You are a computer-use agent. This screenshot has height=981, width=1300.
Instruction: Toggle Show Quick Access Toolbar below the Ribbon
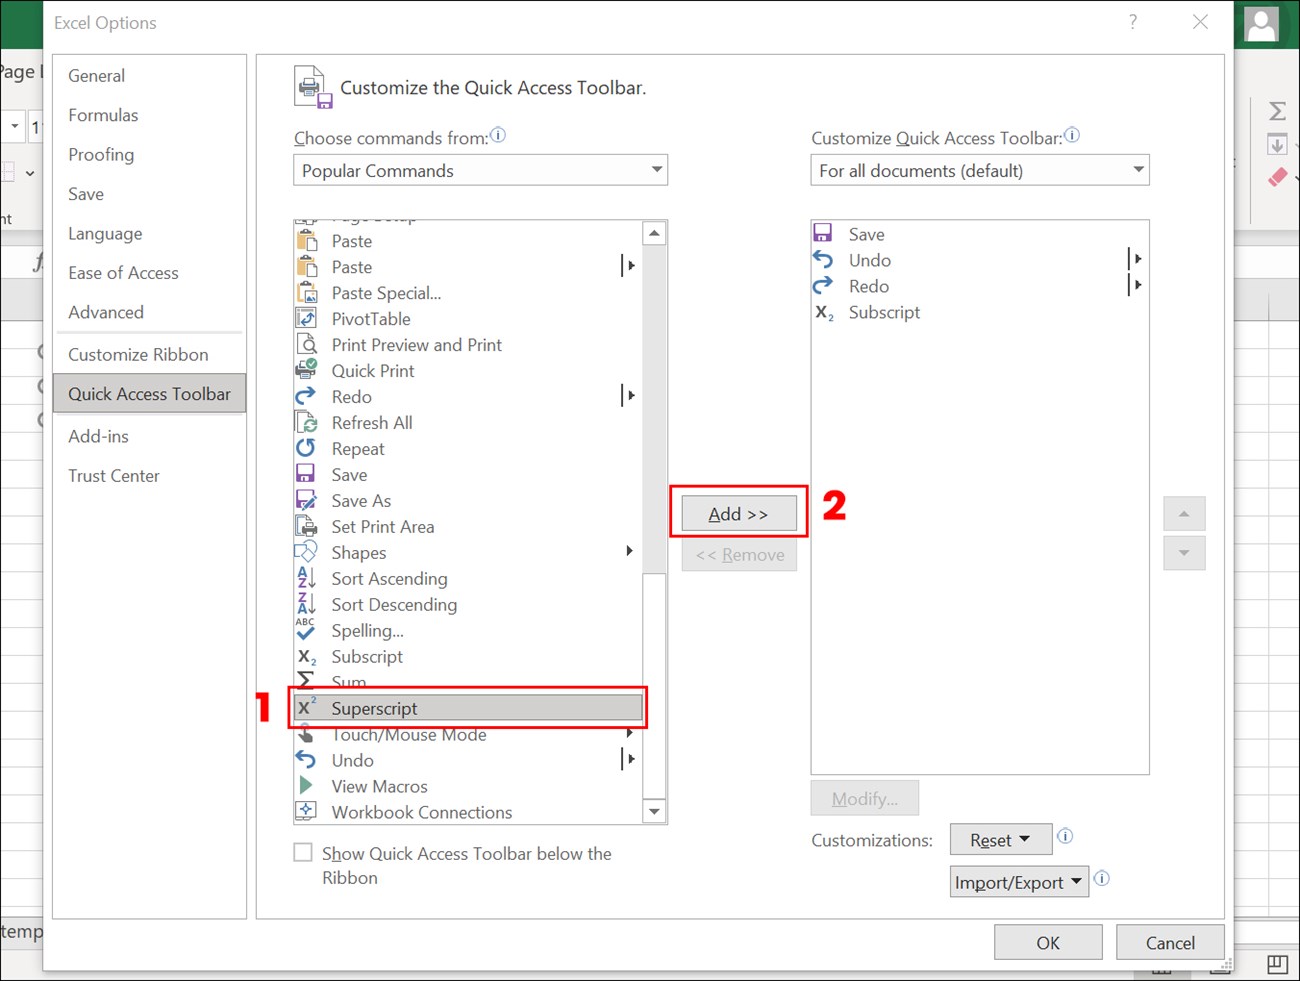point(303,853)
